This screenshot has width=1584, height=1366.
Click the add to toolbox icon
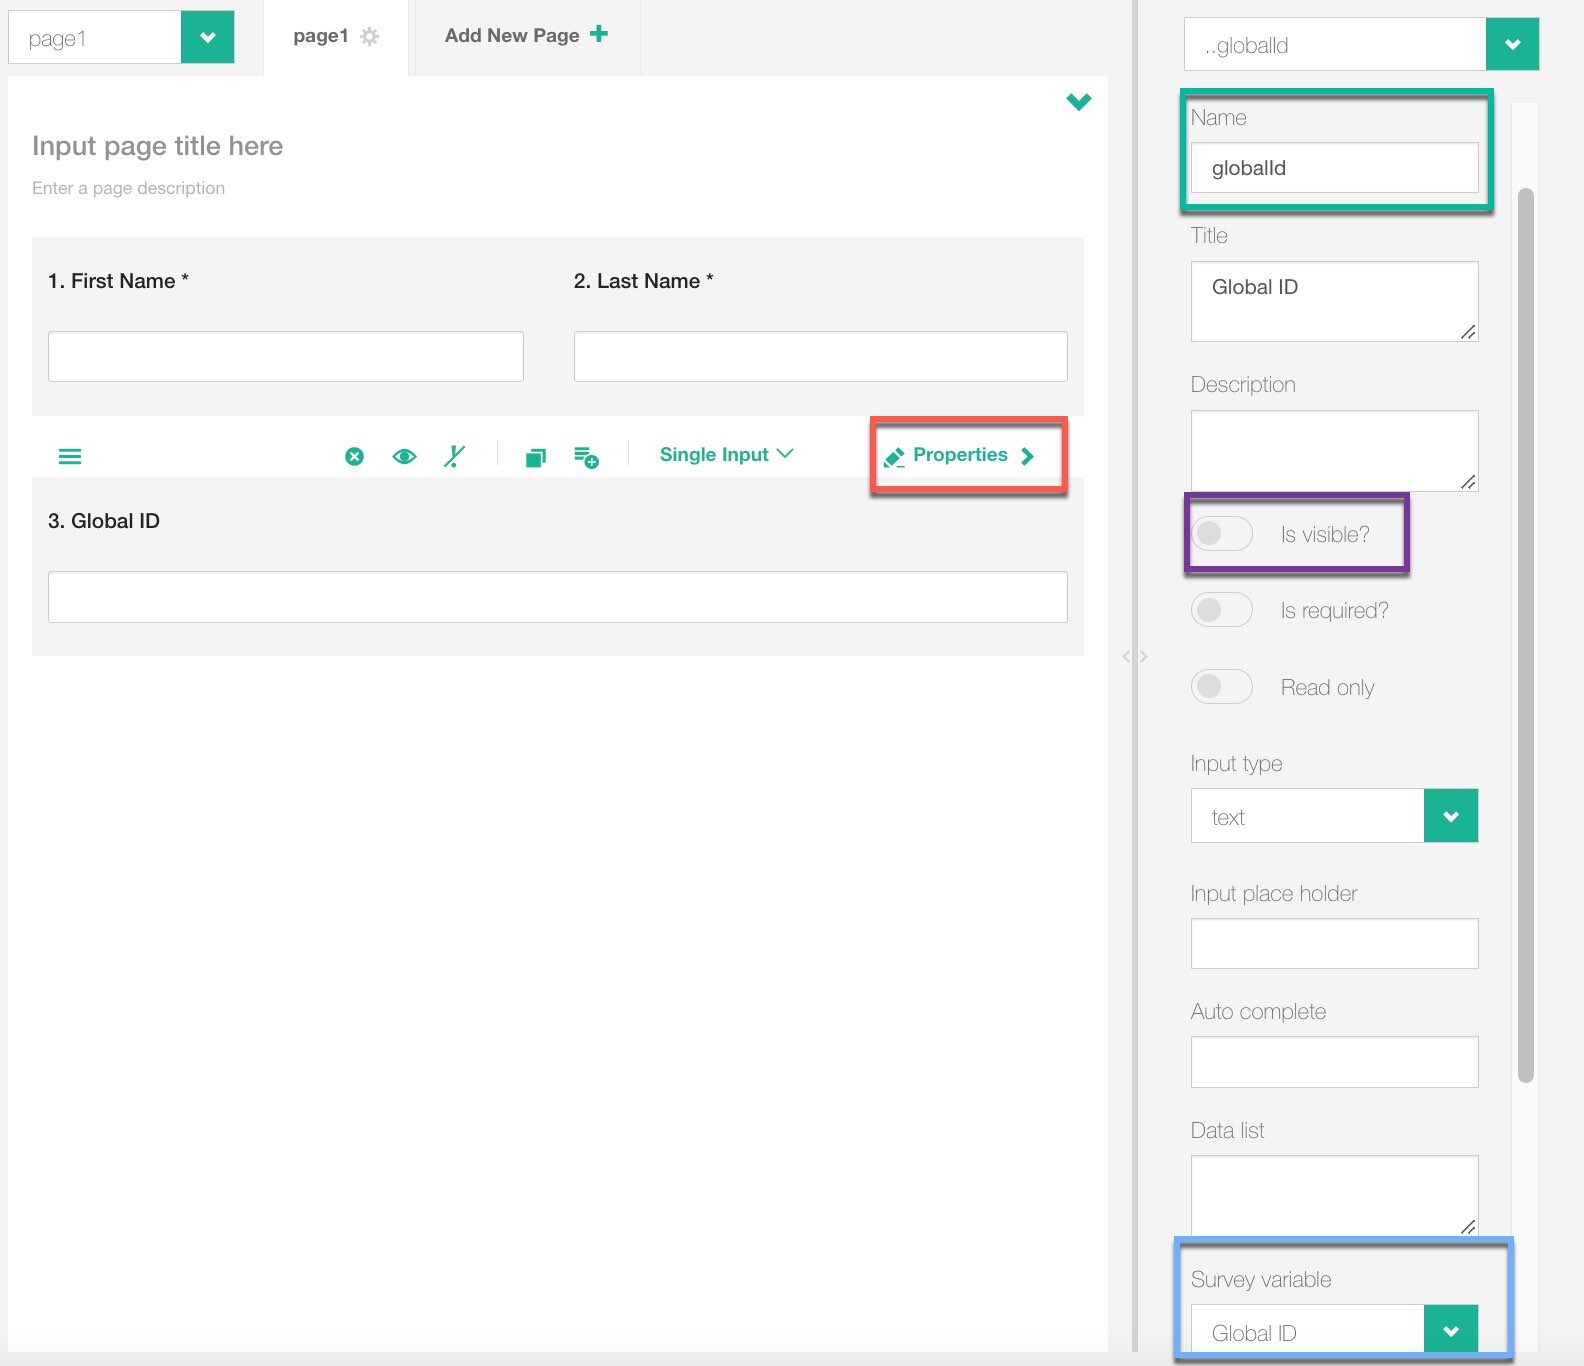[x=586, y=458]
